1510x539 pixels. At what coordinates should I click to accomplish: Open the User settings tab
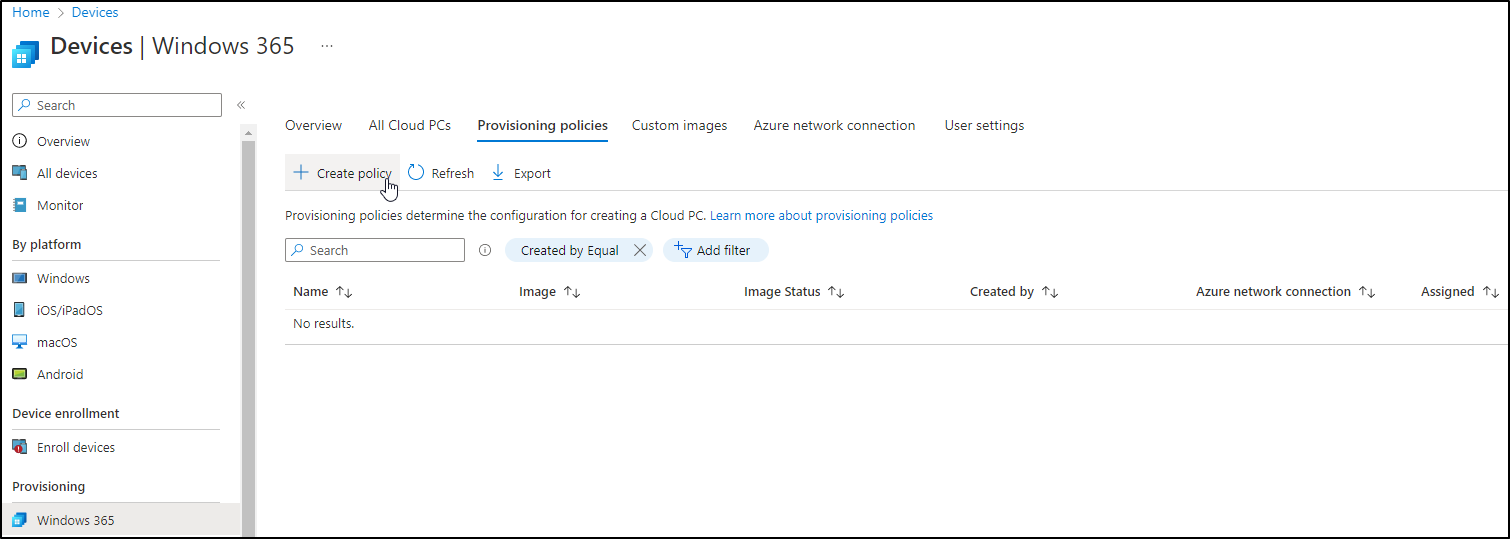[x=984, y=125]
